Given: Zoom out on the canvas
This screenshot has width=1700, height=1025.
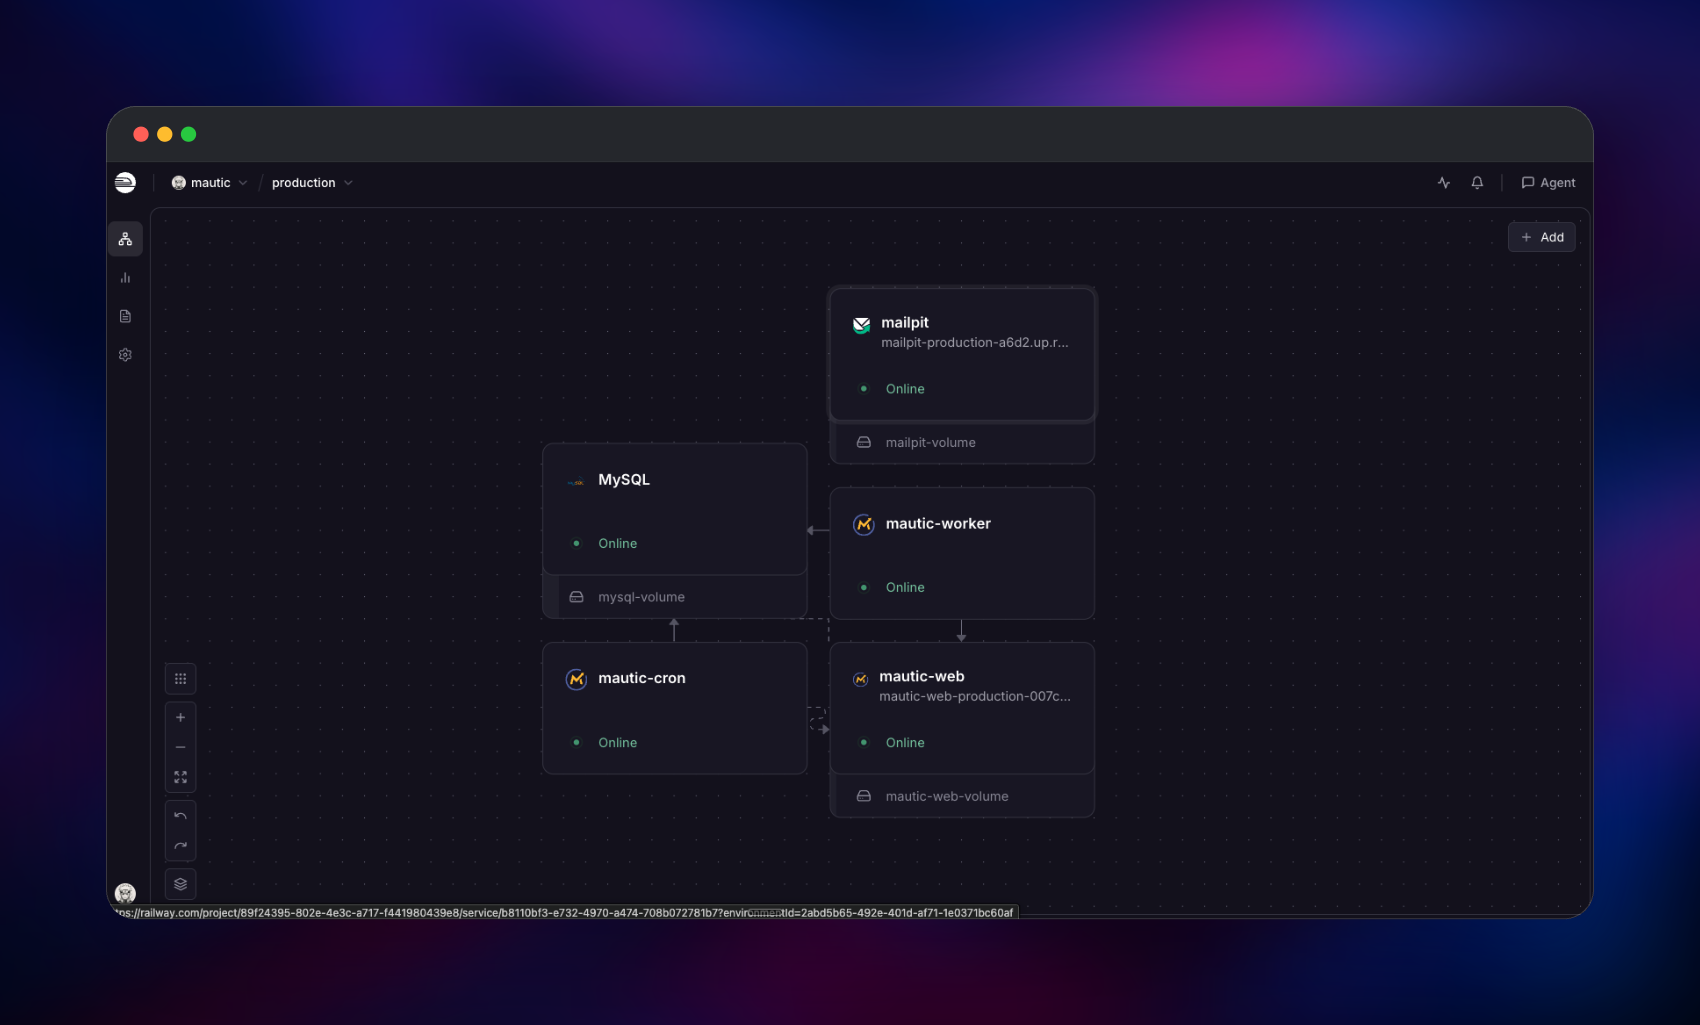Looking at the screenshot, I should point(181,747).
